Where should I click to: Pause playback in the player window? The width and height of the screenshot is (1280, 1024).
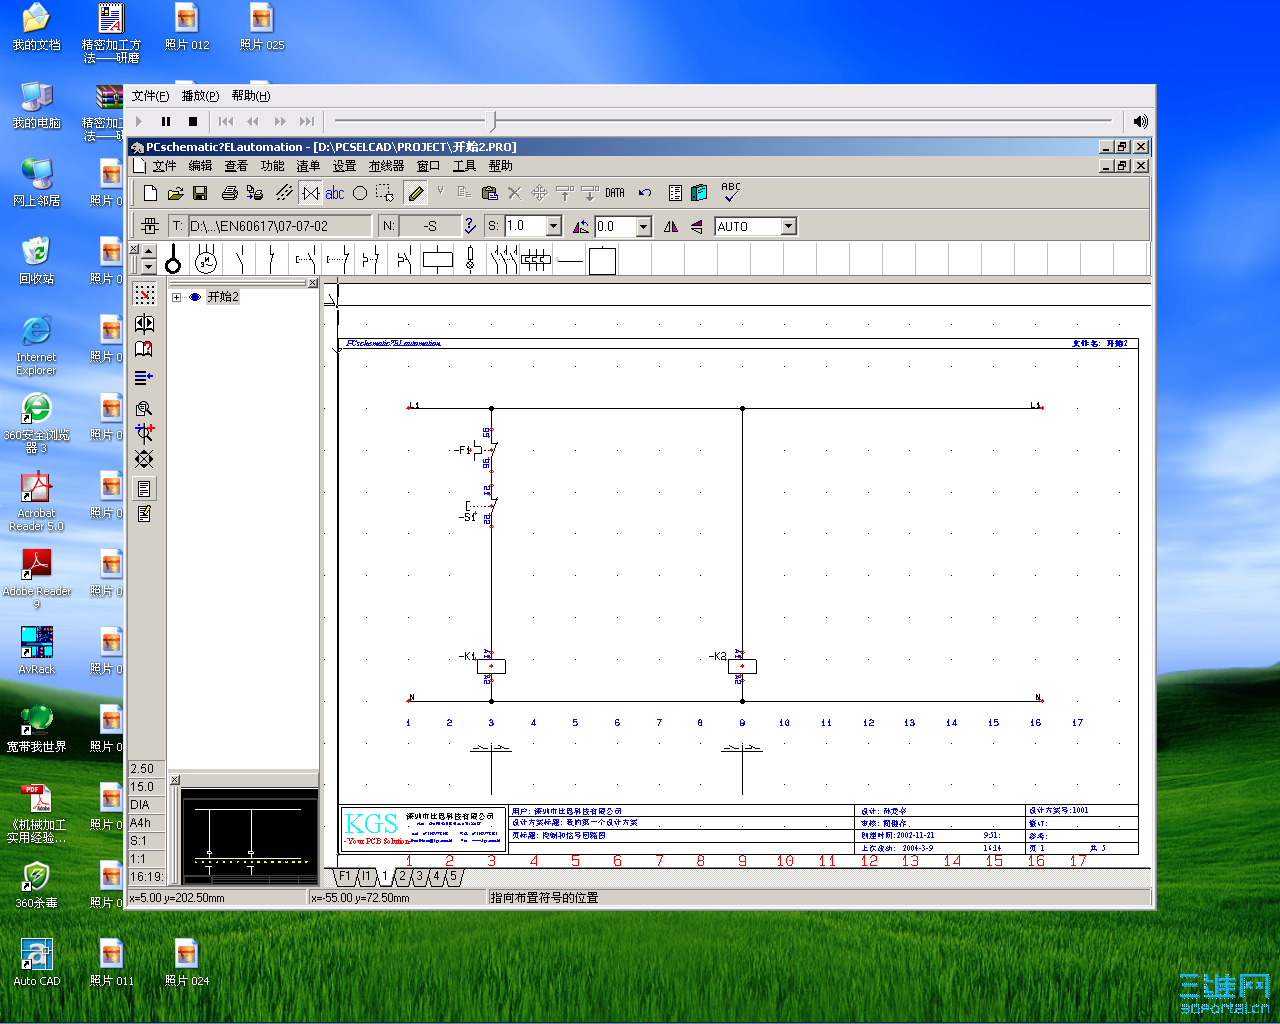(x=166, y=121)
